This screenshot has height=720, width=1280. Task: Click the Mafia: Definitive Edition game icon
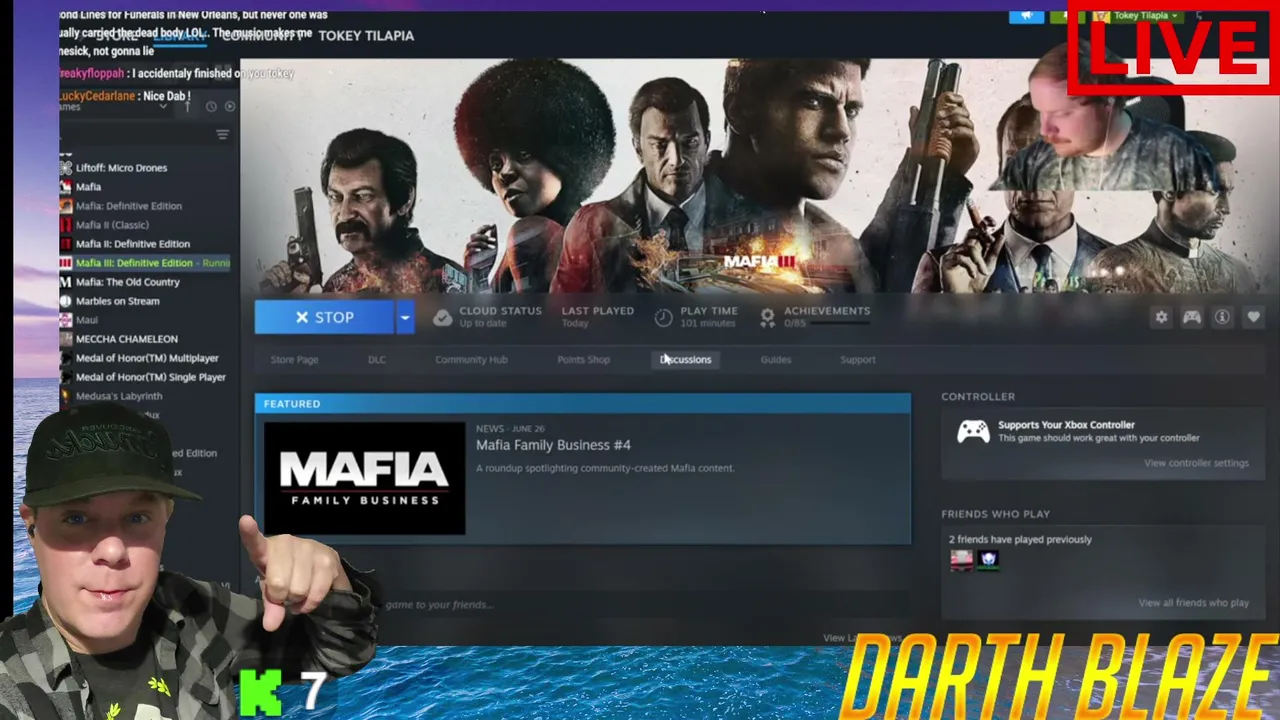point(66,206)
